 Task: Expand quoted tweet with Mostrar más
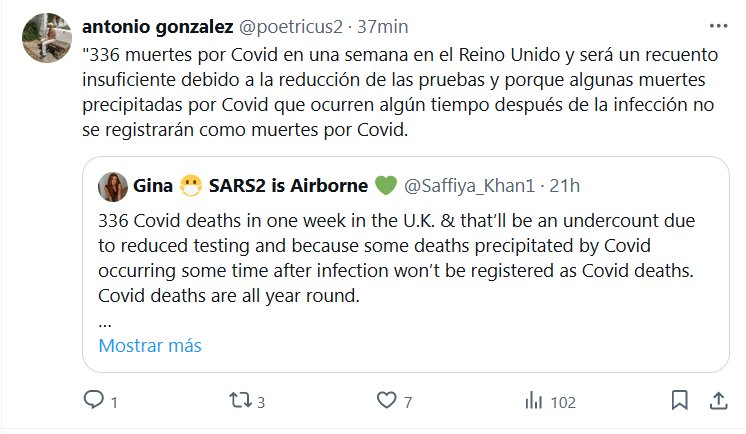point(149,346)
